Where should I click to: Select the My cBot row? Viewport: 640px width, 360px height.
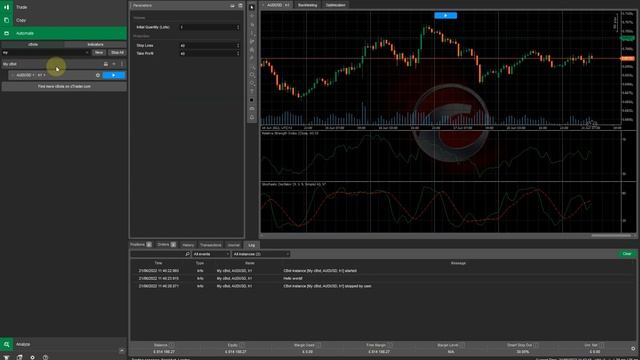[x=63, y=64]
